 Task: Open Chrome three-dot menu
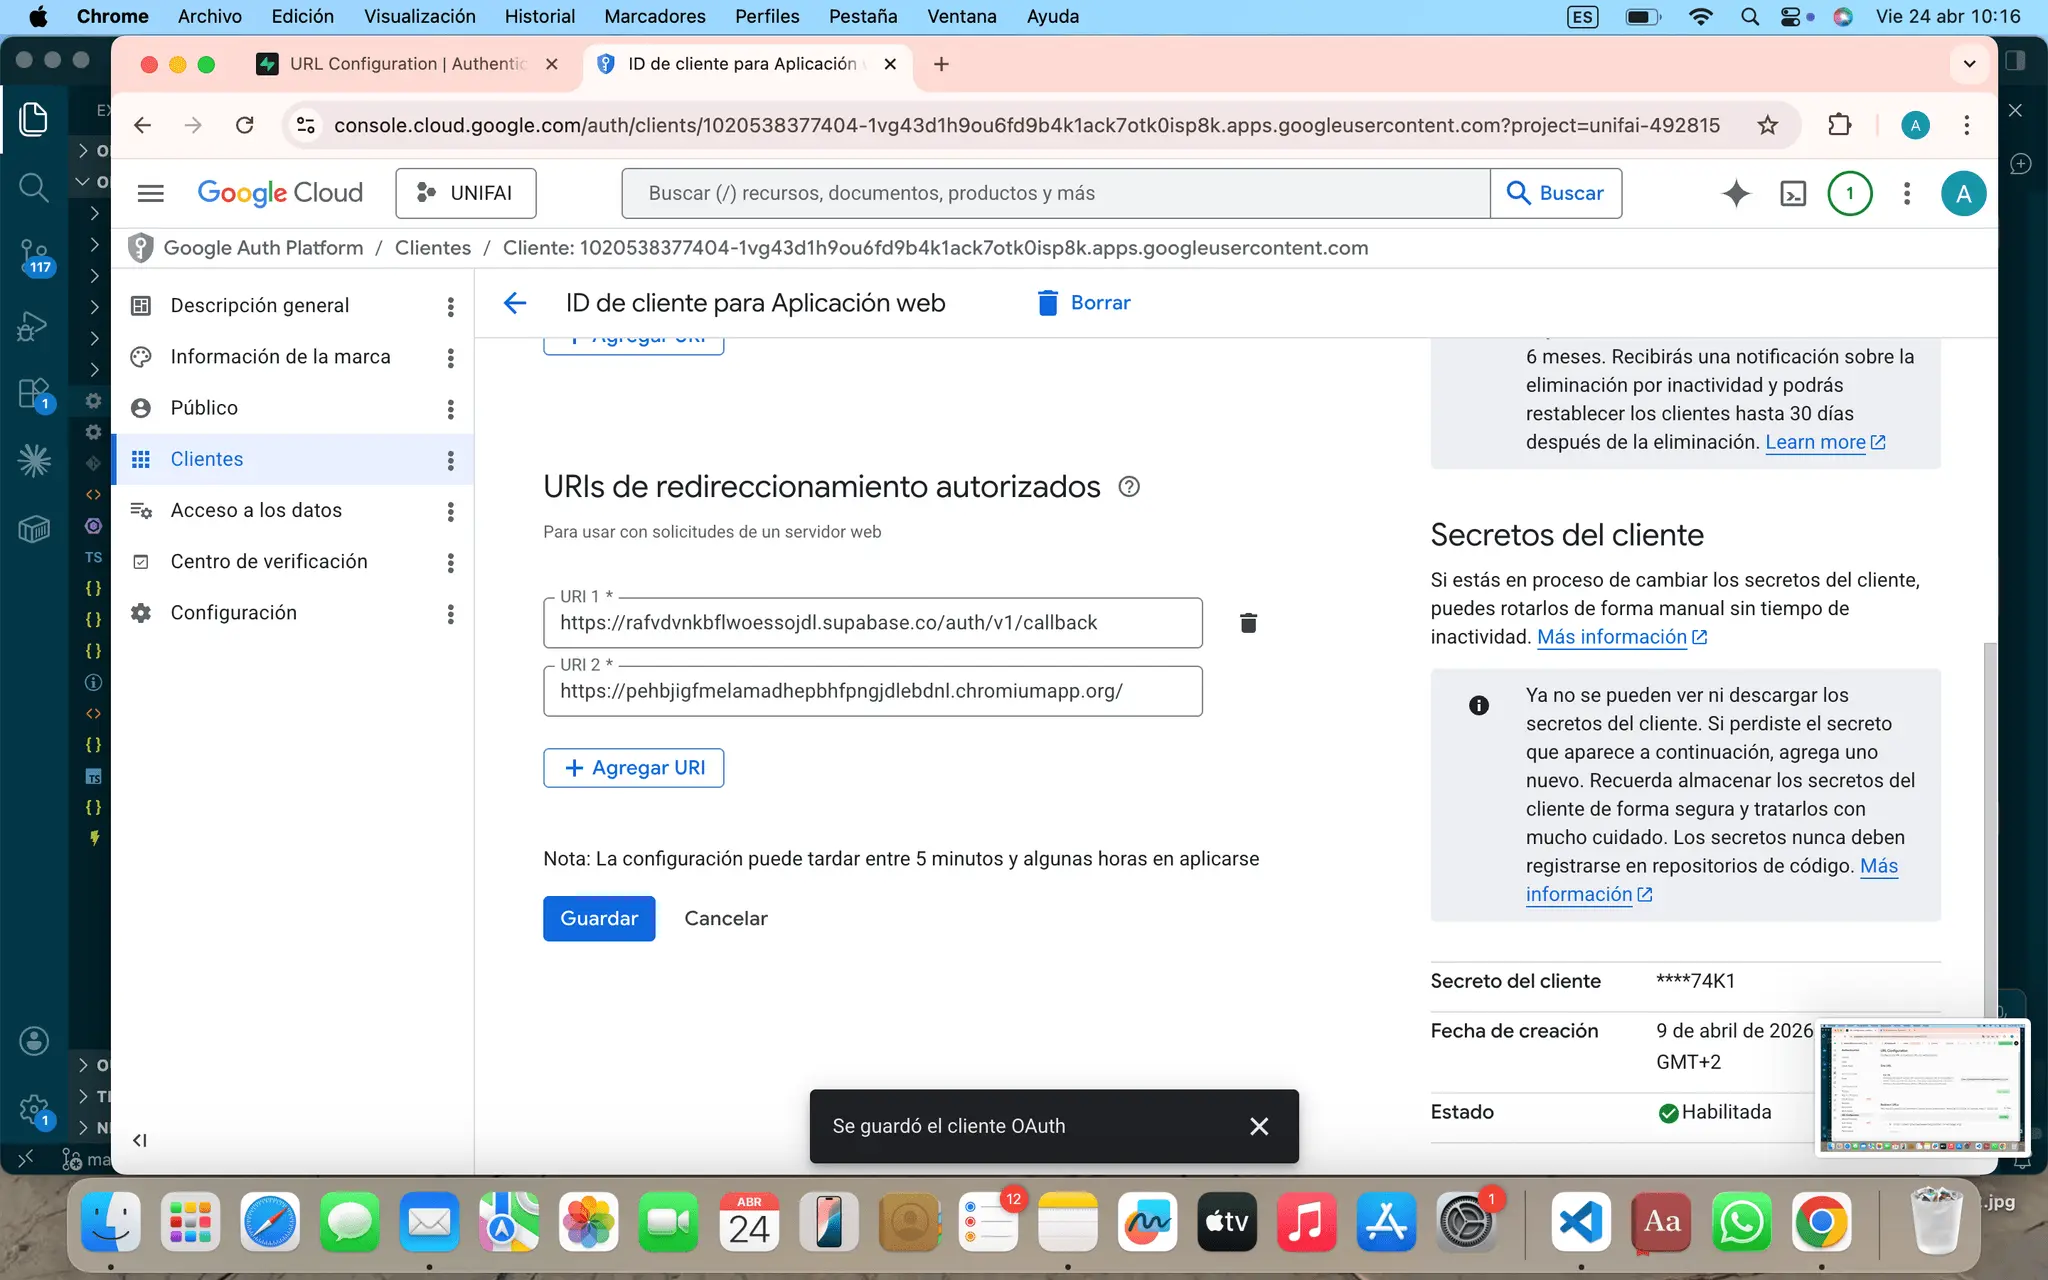tap(1966, 125)
